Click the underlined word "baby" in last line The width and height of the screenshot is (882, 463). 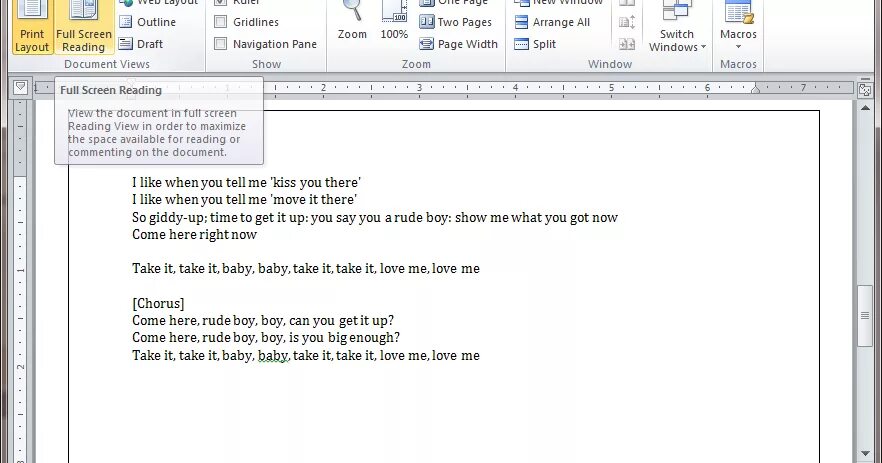[x=273, y=356]
